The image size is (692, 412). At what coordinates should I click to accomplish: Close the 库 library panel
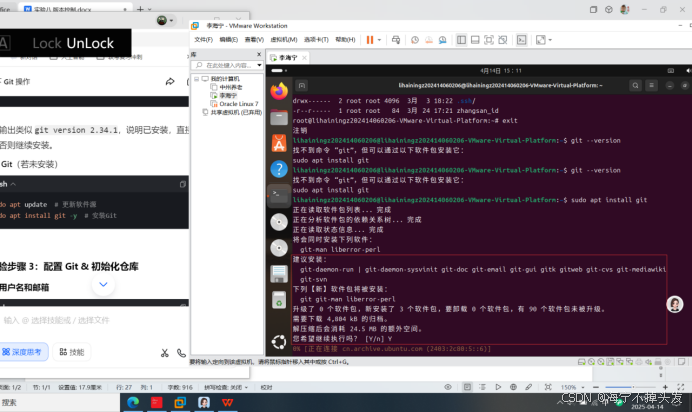pos(259,54)
